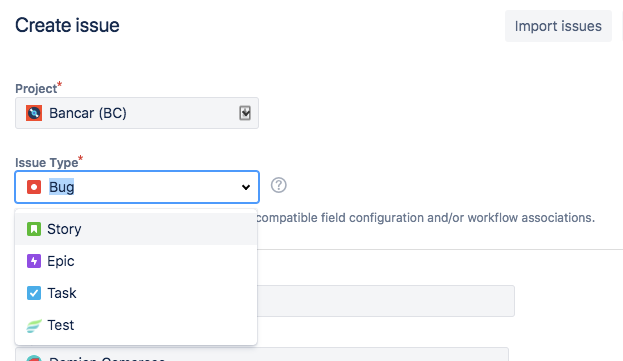
Task: Click the Import issues button
Action: pos(558,26)
